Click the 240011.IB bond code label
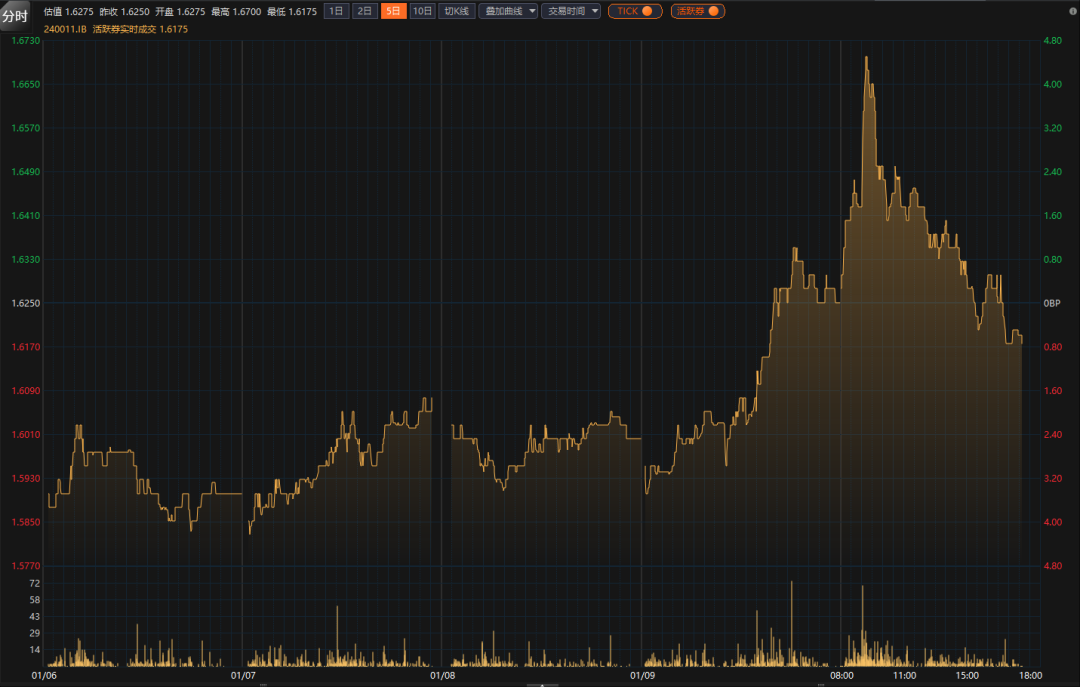Viewport: 1080px width, 687px height. (65, 30)
